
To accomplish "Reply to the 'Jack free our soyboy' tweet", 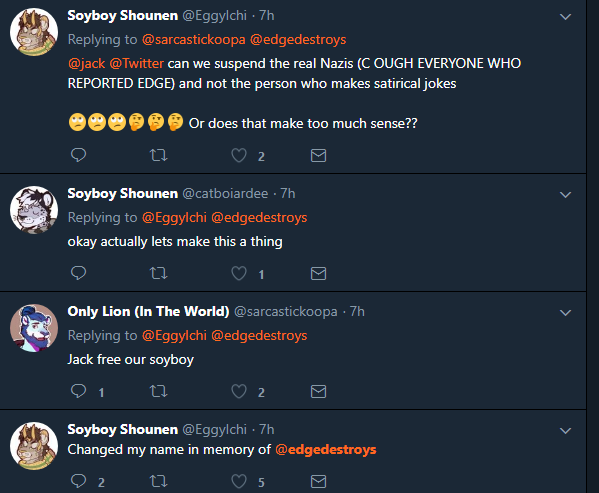I will (x=79, y=391).
